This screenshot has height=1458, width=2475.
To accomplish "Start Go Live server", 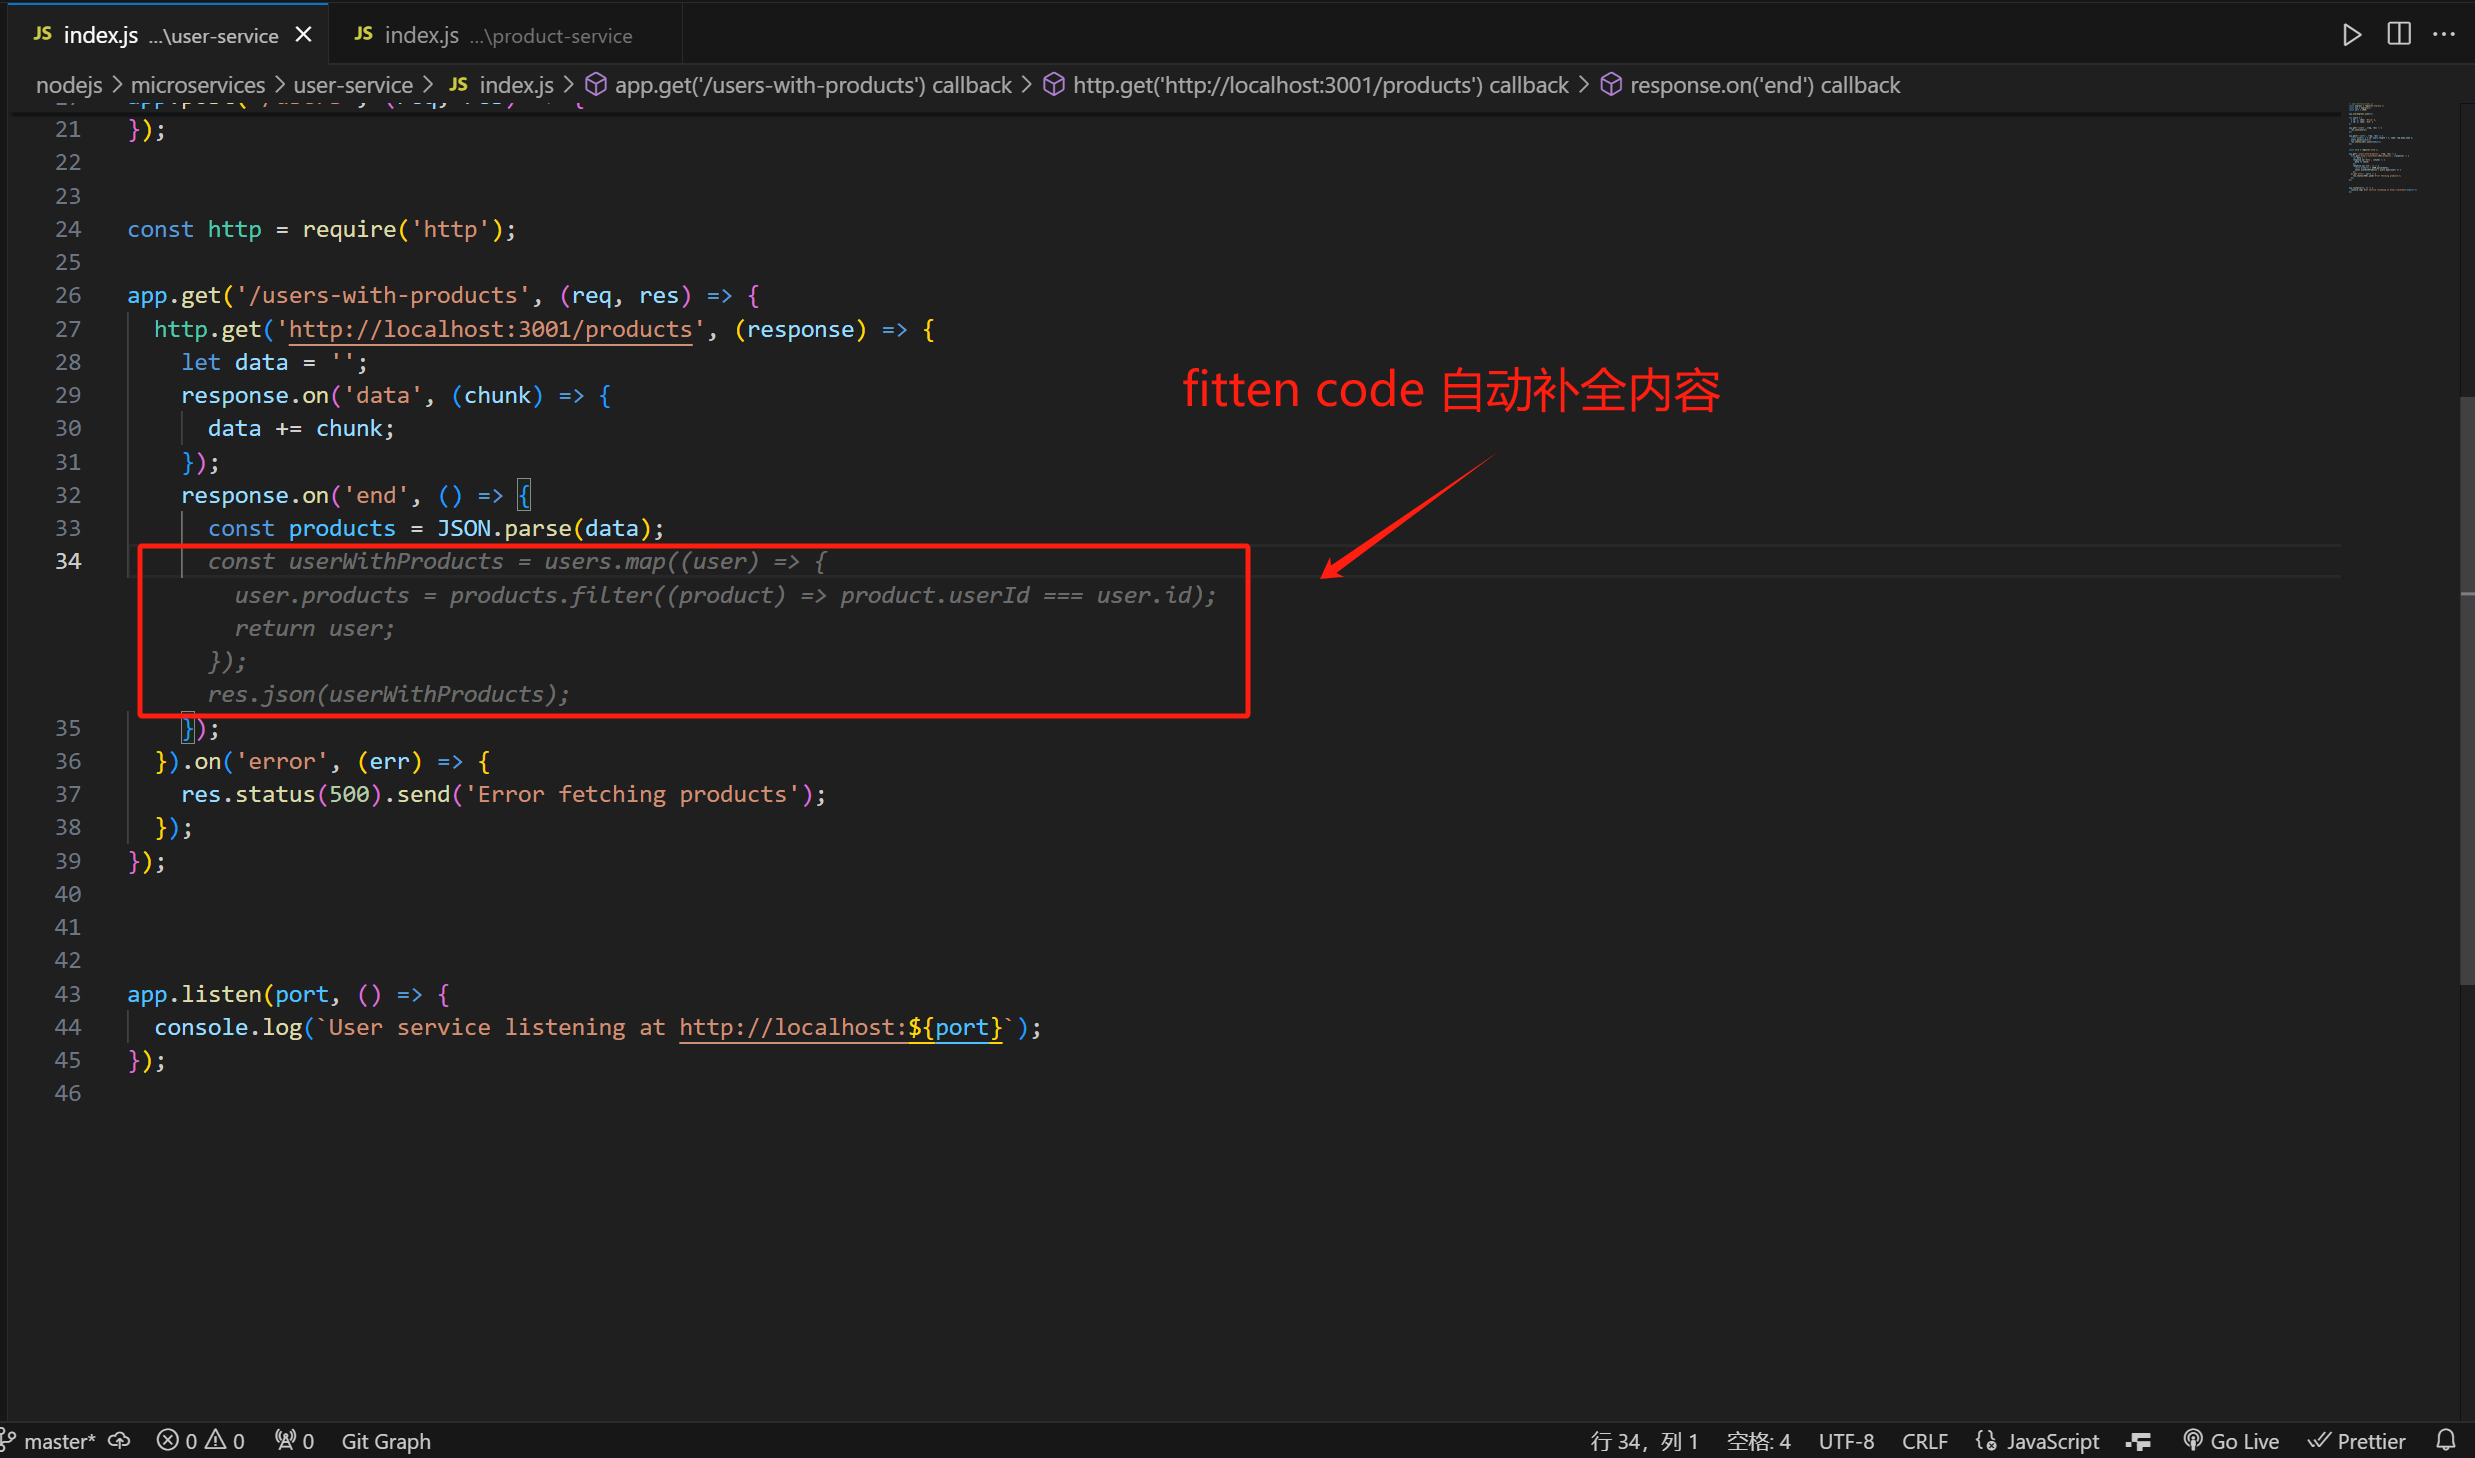I will 2231,1441.
